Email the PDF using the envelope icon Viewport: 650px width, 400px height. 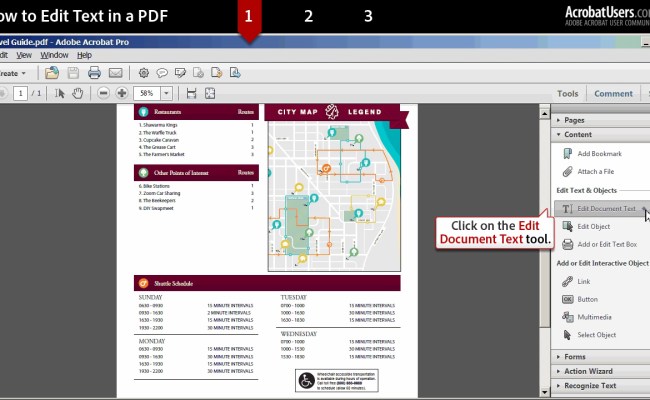(116, 73)
